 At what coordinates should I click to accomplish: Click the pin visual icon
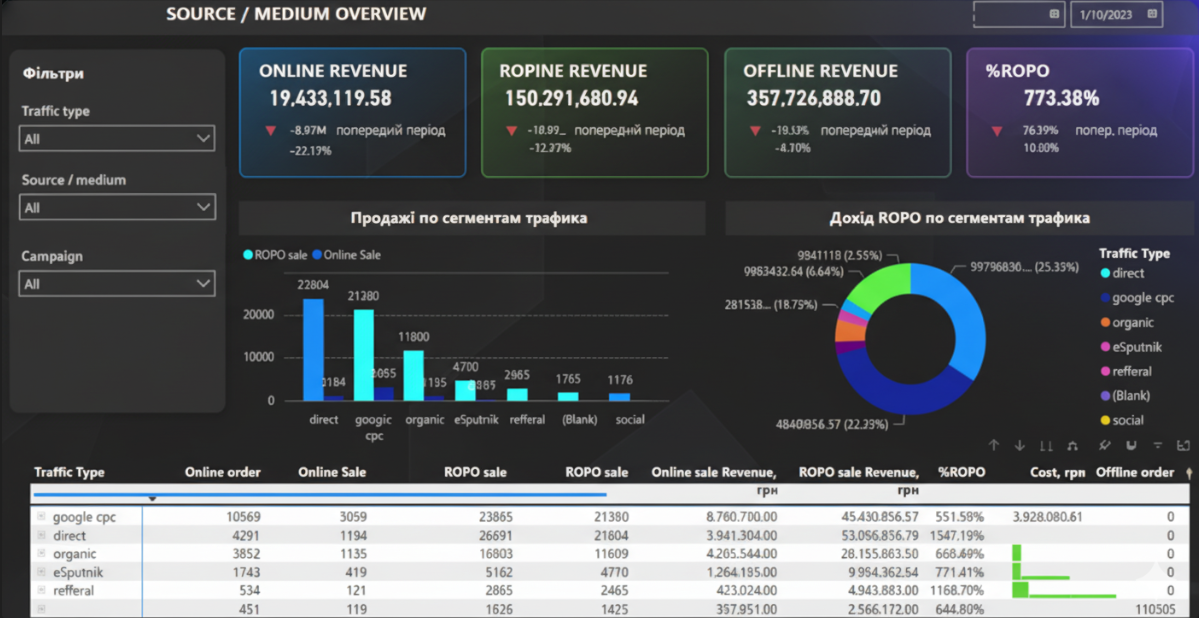1103,445
